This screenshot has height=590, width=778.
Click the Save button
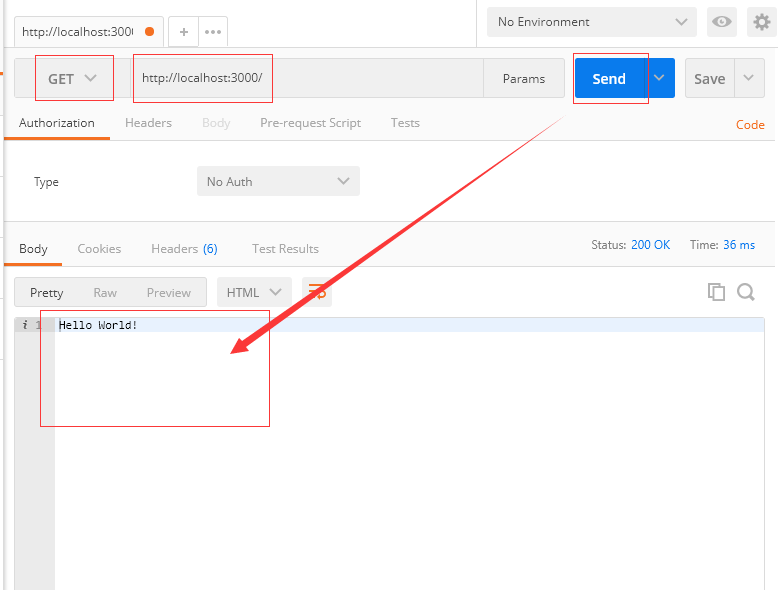[x=710, y=78]
